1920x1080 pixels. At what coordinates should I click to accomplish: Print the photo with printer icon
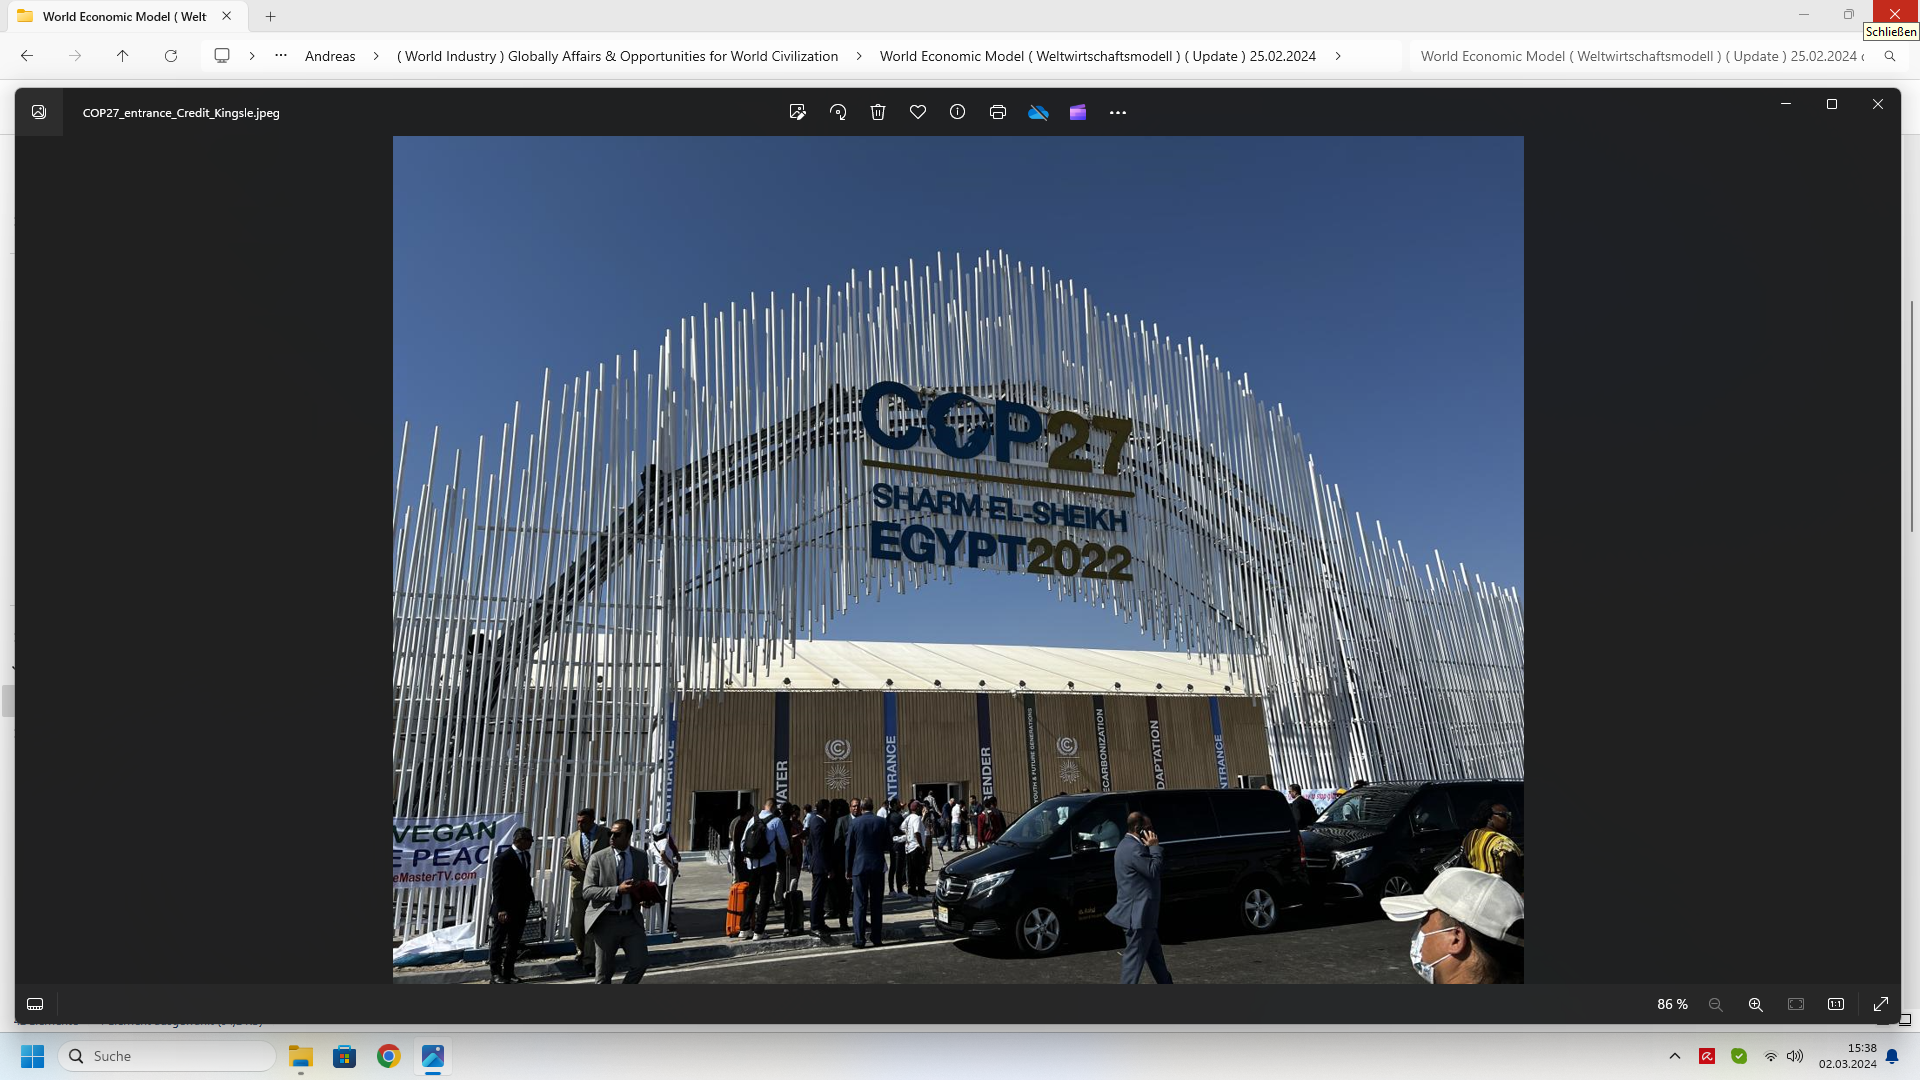click(998, 112)
